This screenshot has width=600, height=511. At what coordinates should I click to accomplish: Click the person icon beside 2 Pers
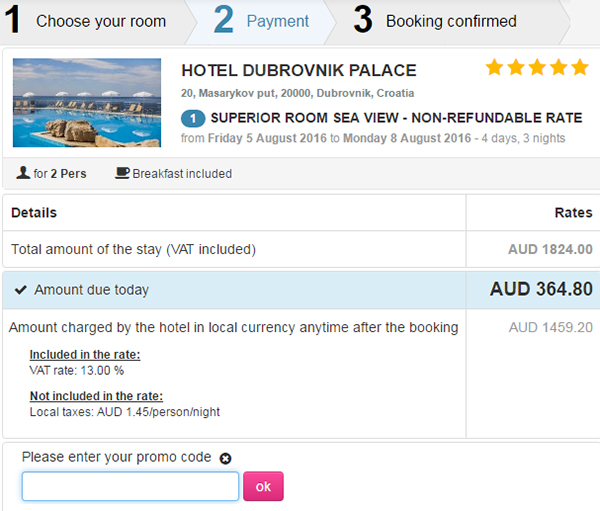click(x=23, y=173)
